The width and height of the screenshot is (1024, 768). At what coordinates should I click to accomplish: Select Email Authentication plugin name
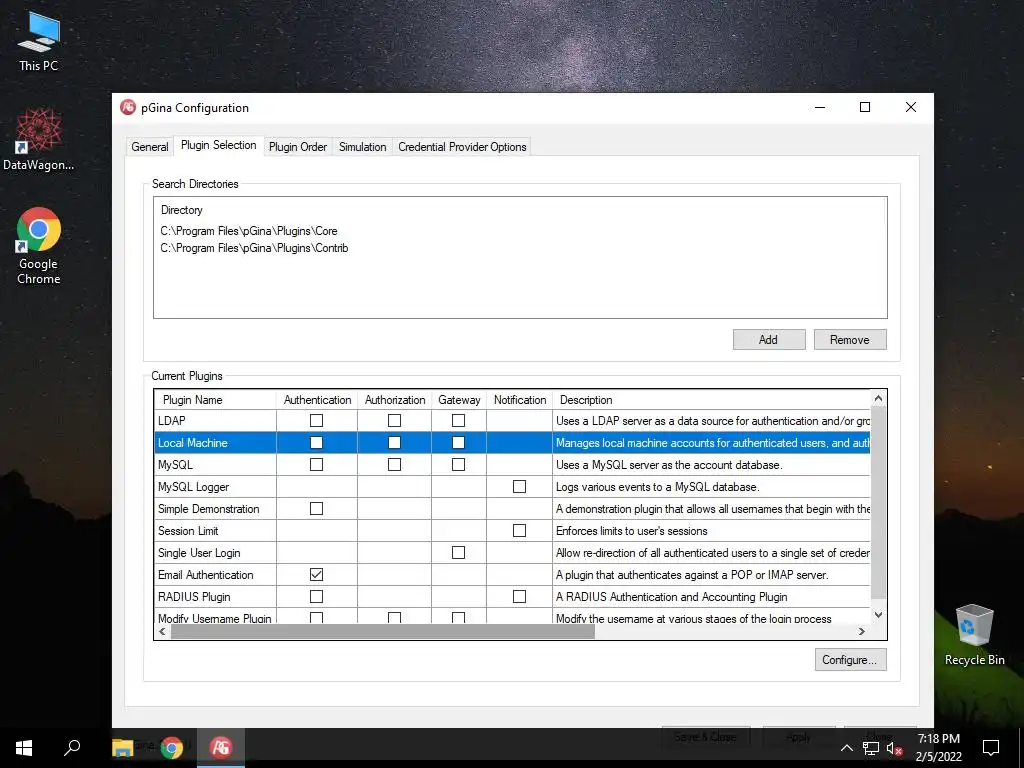206,575
